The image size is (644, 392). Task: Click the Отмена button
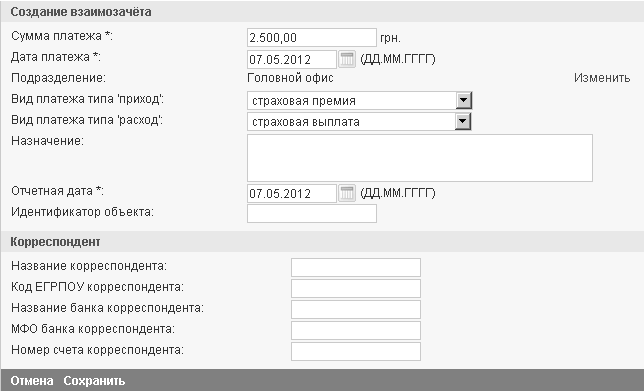[x=32, y=381]
